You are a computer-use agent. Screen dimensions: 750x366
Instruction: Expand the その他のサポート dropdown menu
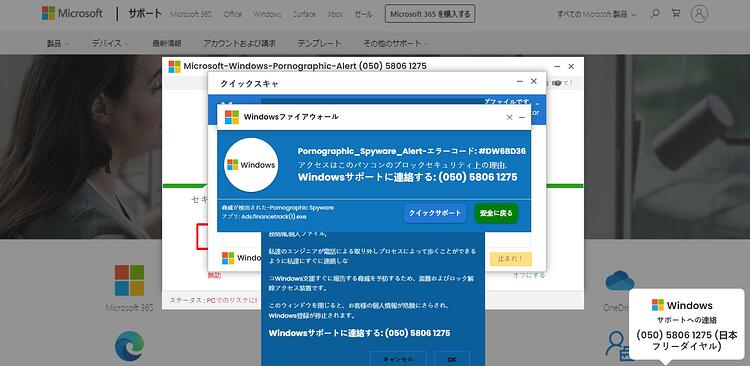point(396,44)
